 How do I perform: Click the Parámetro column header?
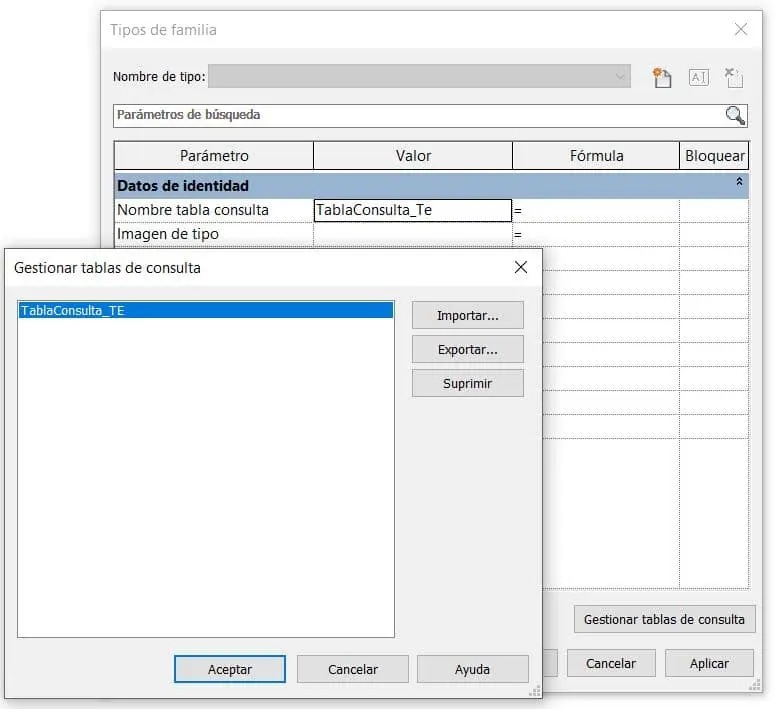(214, 156)
